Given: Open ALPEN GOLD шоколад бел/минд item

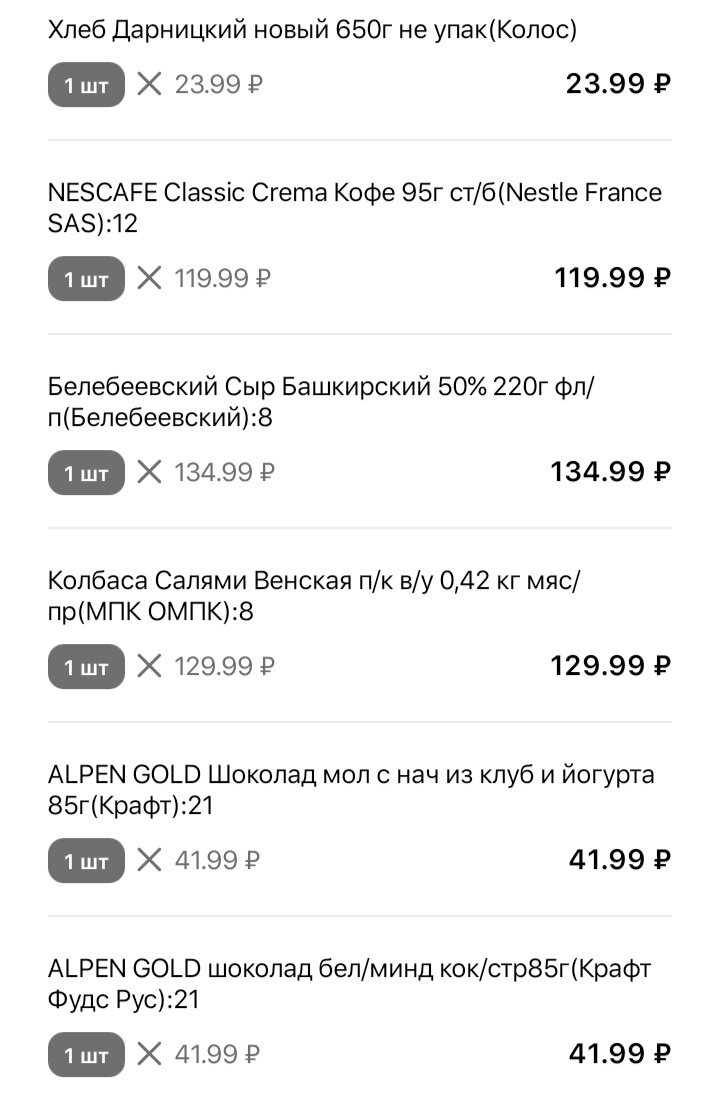Looking at the screenshot, I should click(350, 984).
